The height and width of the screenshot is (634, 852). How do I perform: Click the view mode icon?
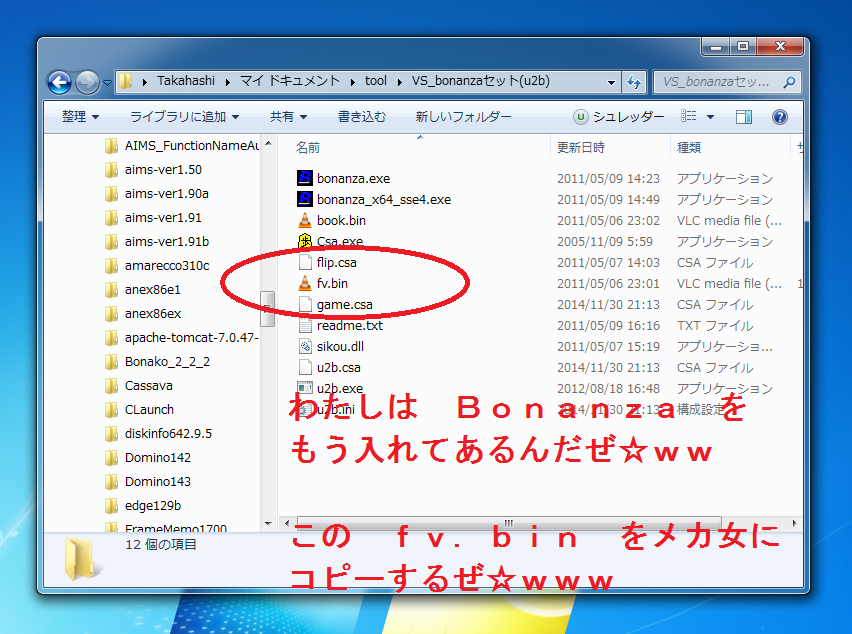click(689, 116)
